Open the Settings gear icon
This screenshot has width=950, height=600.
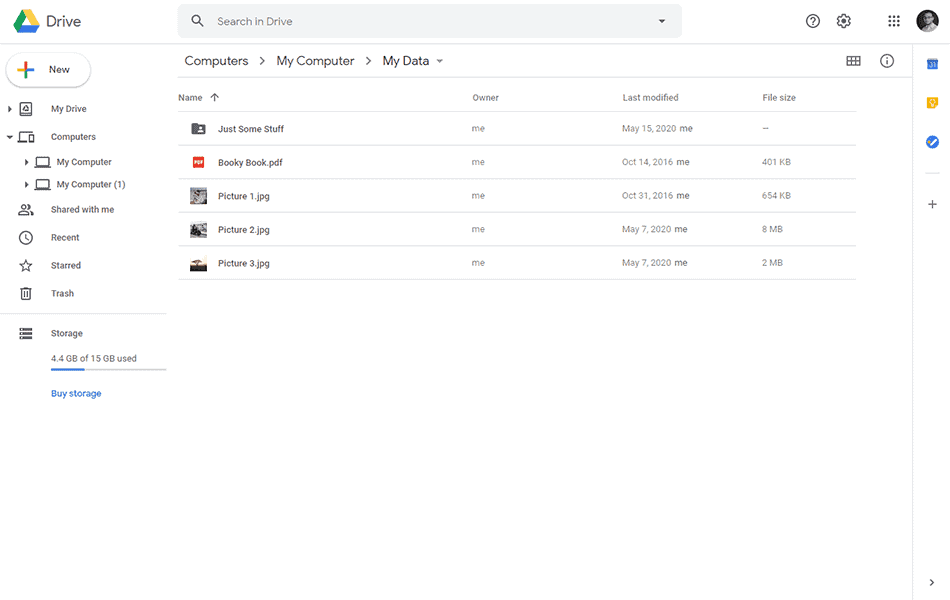coord(843,21)
